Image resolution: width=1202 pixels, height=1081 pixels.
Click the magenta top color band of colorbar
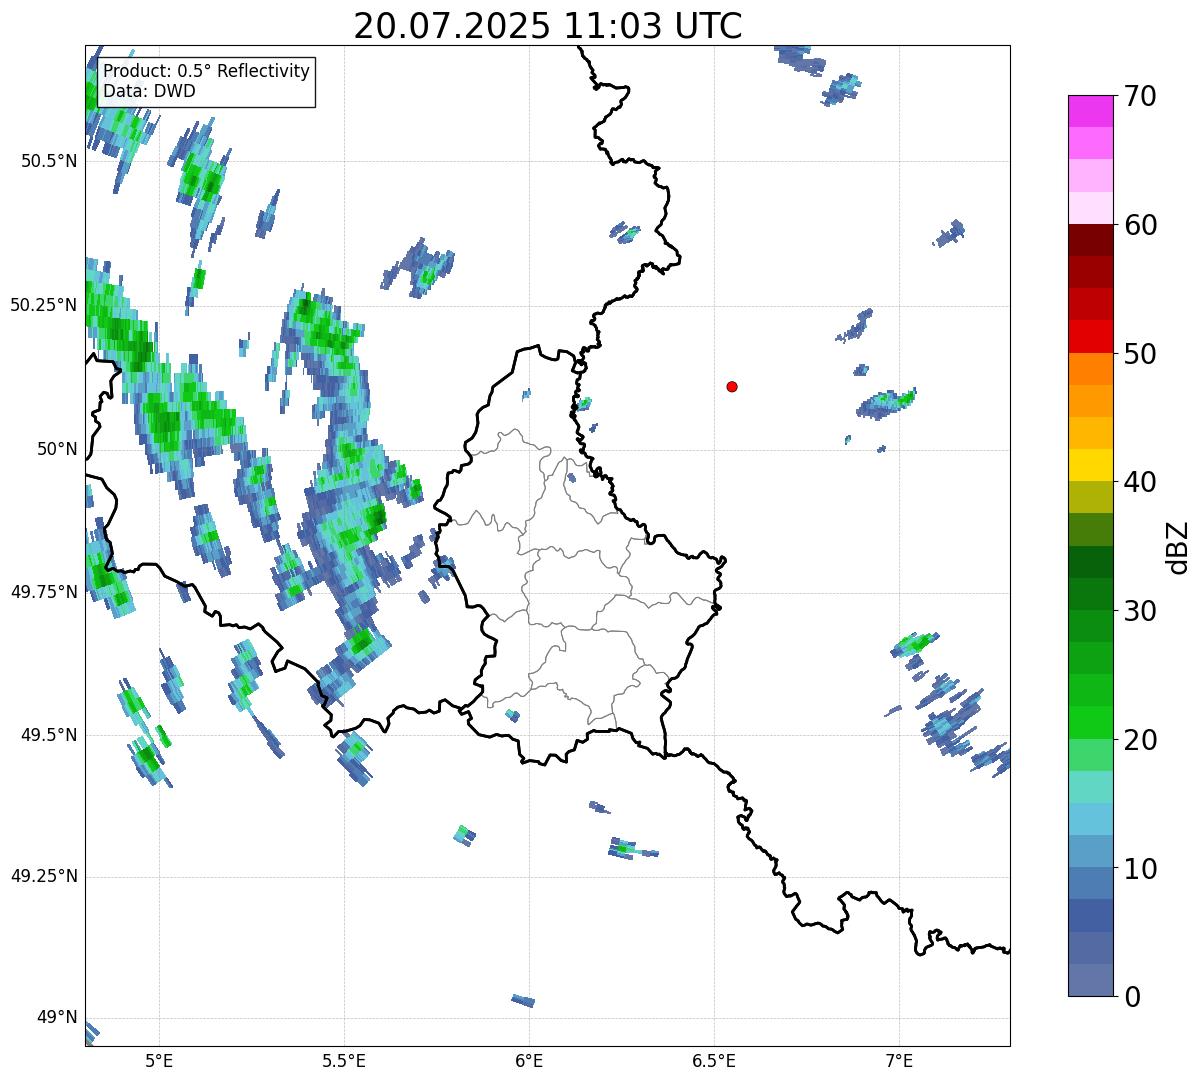(x=1090, y=111)
